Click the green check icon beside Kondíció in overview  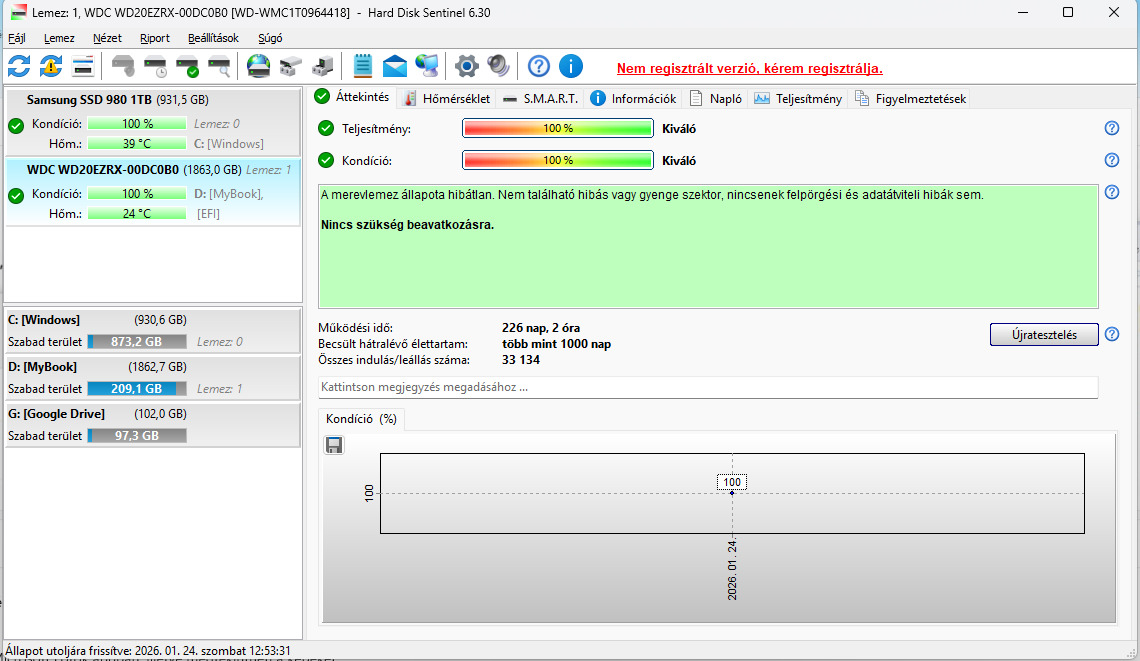pos(326,160)
